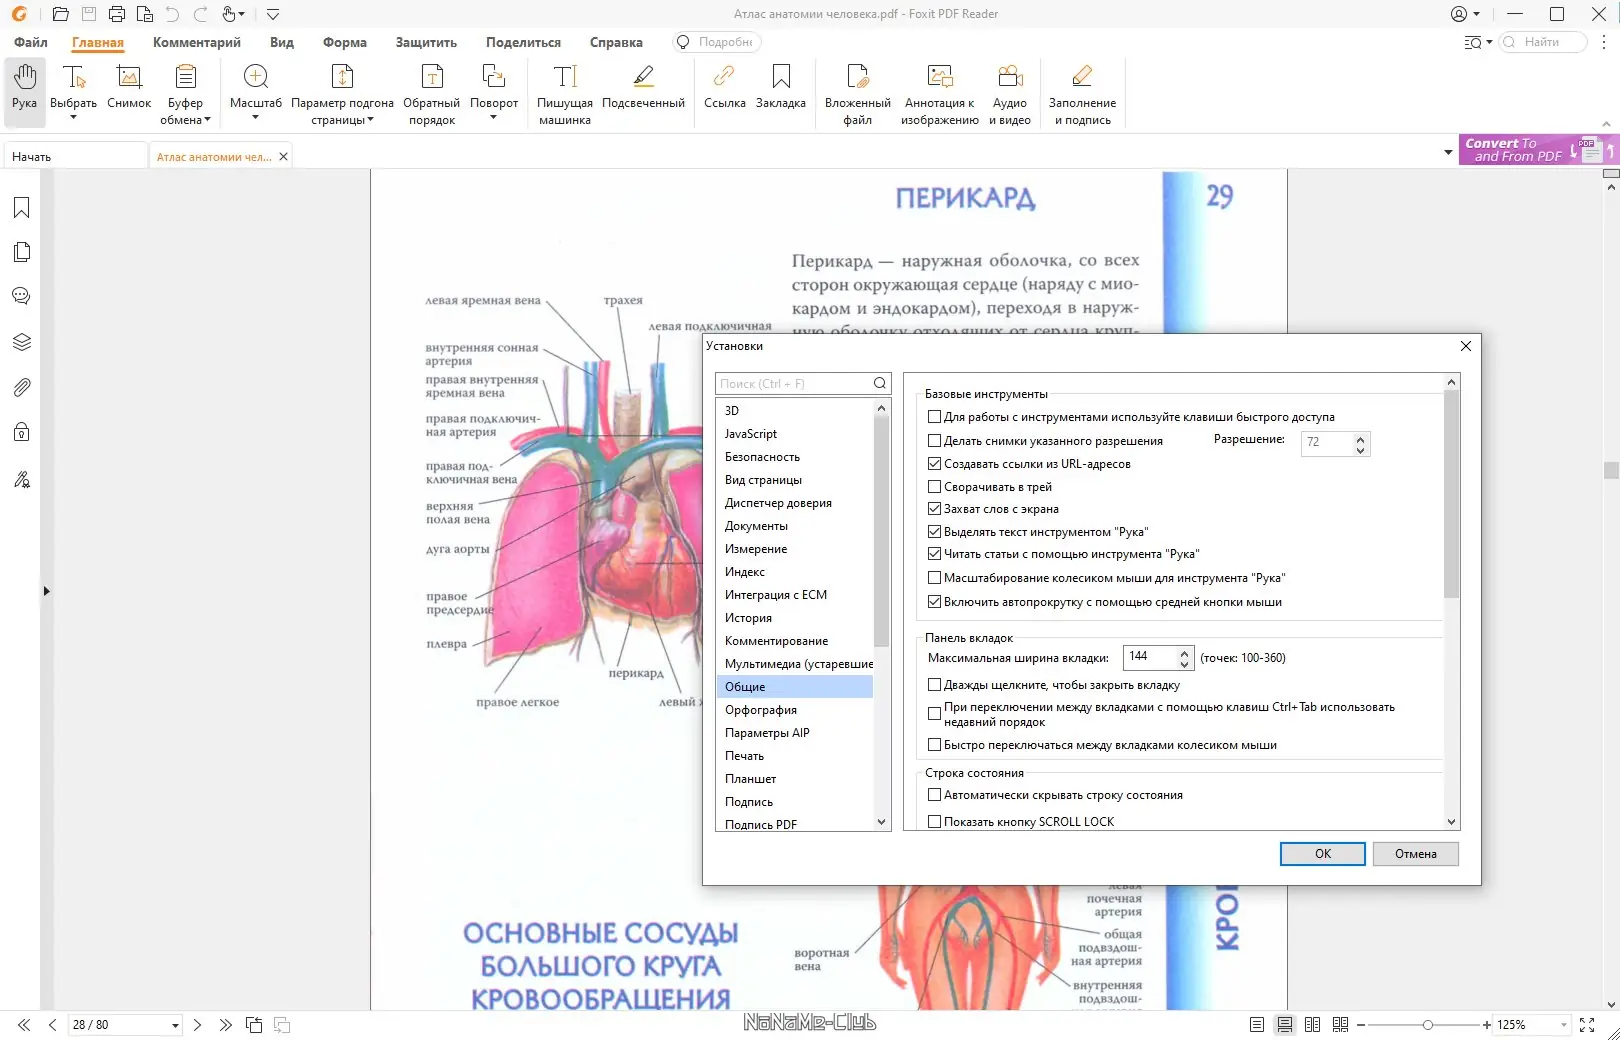Open the Security side panel

point(21,432)
